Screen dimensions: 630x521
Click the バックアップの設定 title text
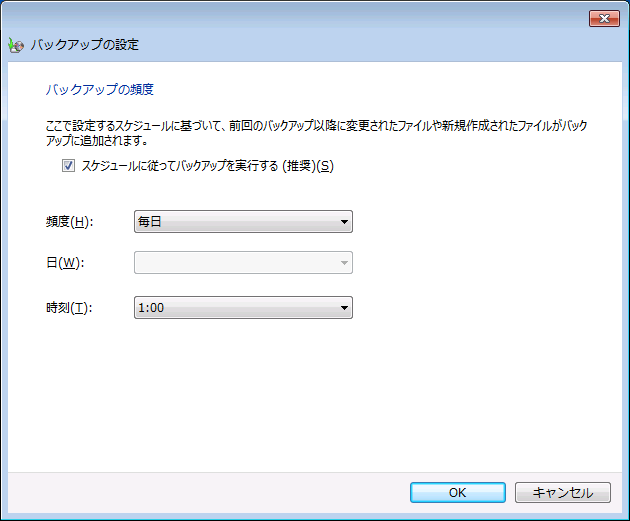(x=85, y=45)
